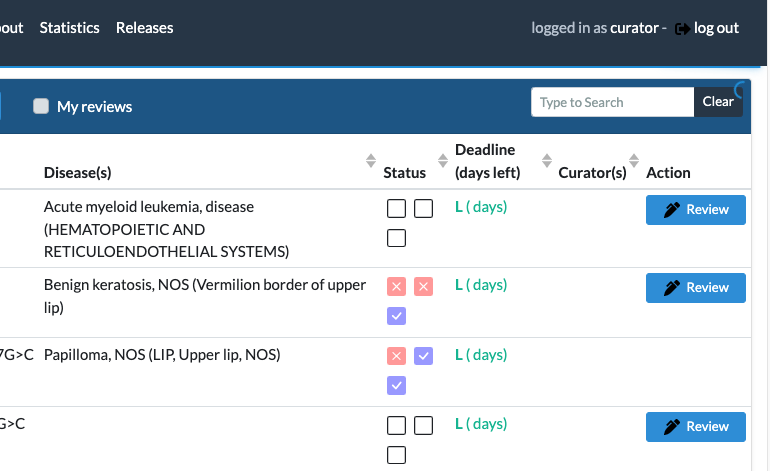Click pencil icon in Benign keratosis Review
Screen dimensions: 770x471
[672, 288]
